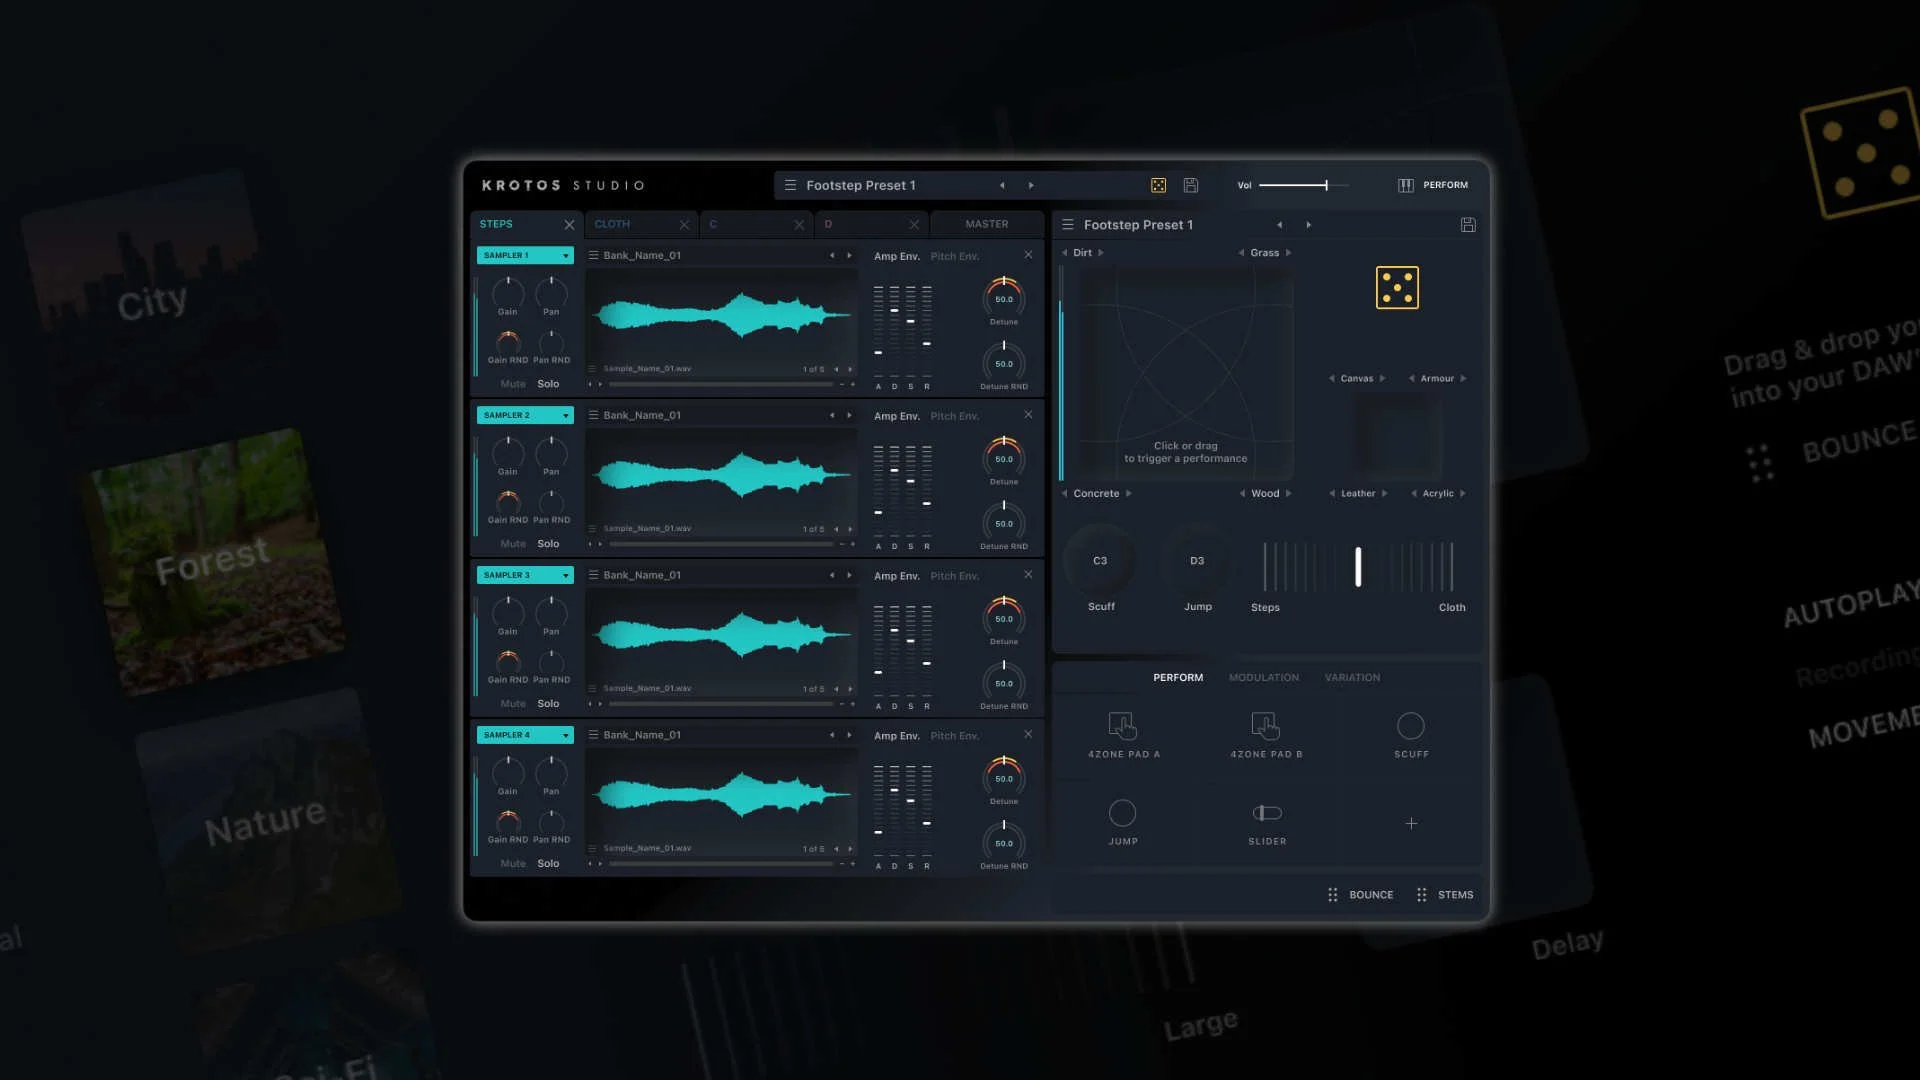Image resolution: width=1920 pixels, height=1080 pixels.
Task: Click the randomize dice icon in top bar
Action: (x=1158, y=185)
